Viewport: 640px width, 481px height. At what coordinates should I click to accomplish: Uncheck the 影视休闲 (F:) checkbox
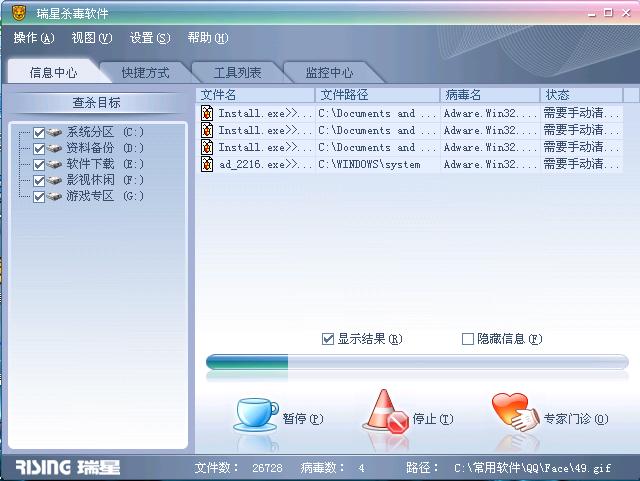click(39, 180)
